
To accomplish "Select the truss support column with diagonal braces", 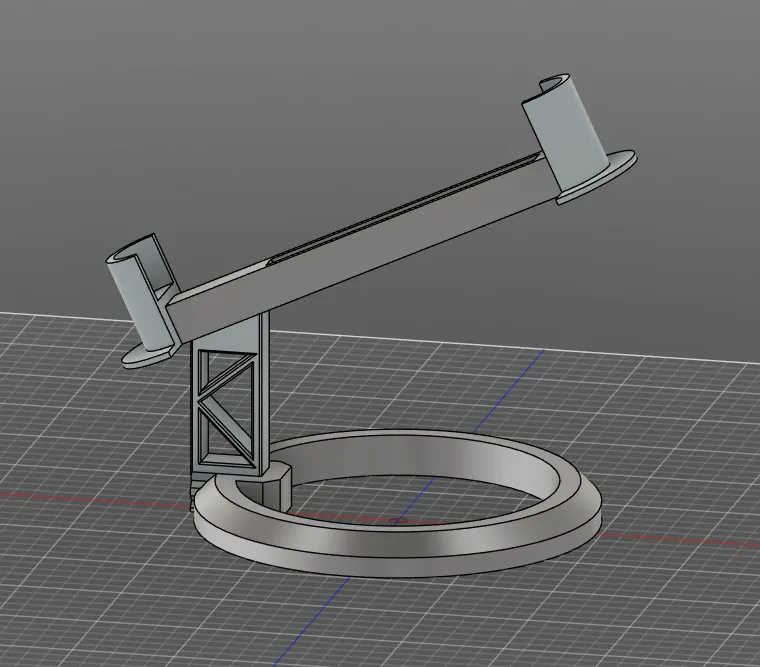I will 230,393.
